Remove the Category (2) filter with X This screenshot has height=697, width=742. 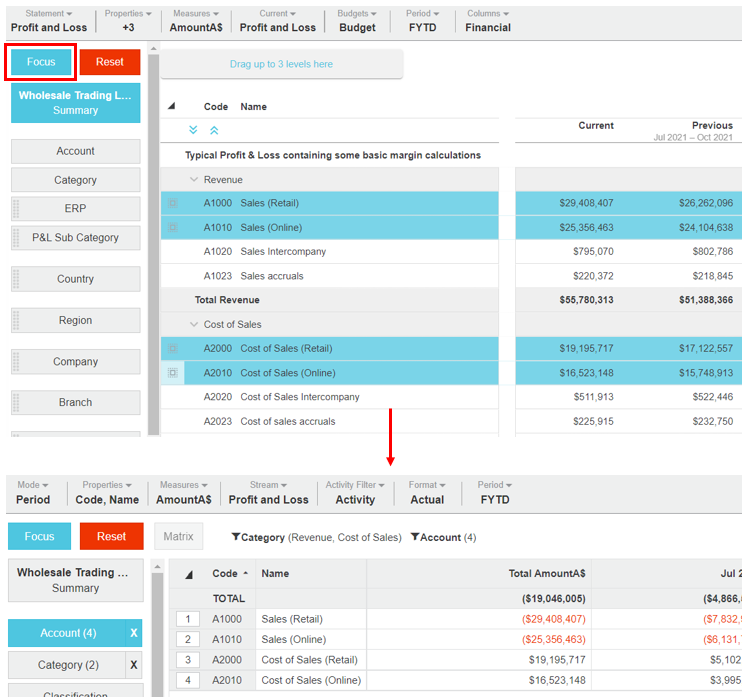click(x=133, y=665)
